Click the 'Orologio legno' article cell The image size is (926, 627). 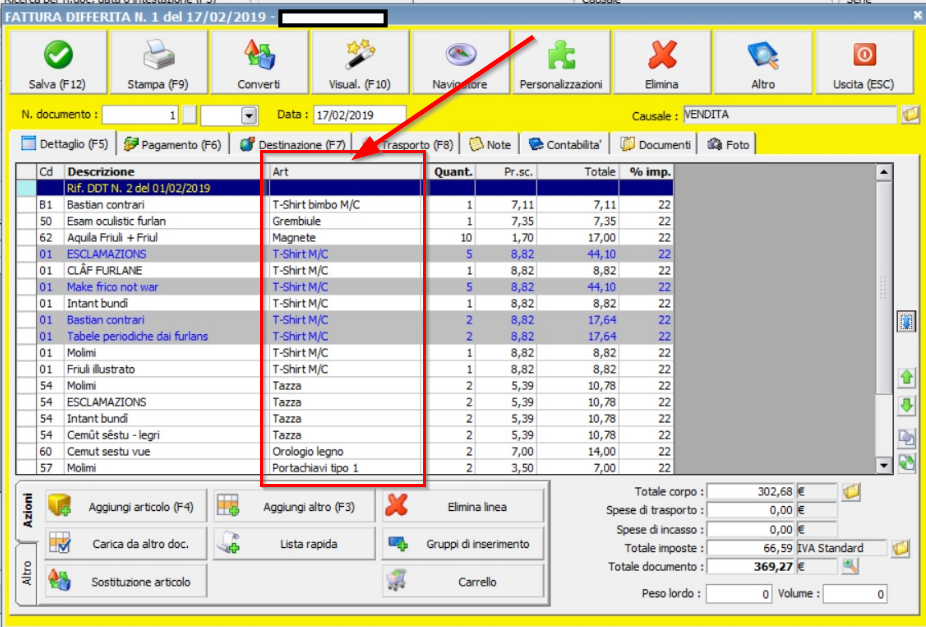pos(345,452)
